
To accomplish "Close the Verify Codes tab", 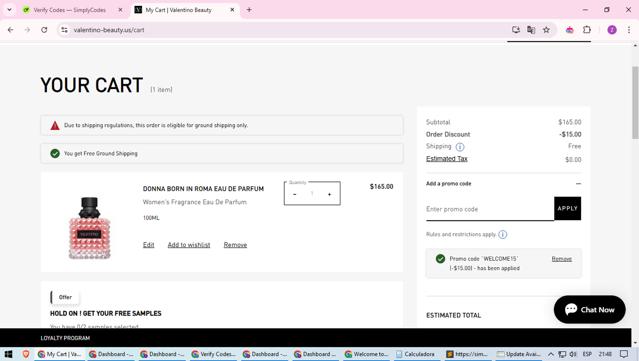I will point(120,10).
